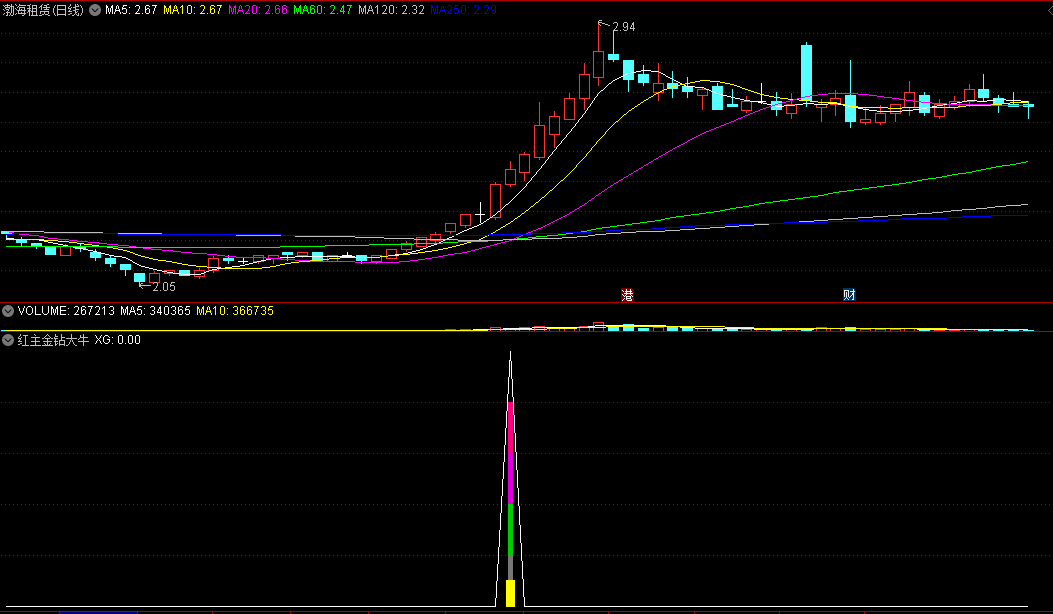1053x614 pixels.
Task: Click the tall cyan candlestick right of the peak
Action: point(806,73)
